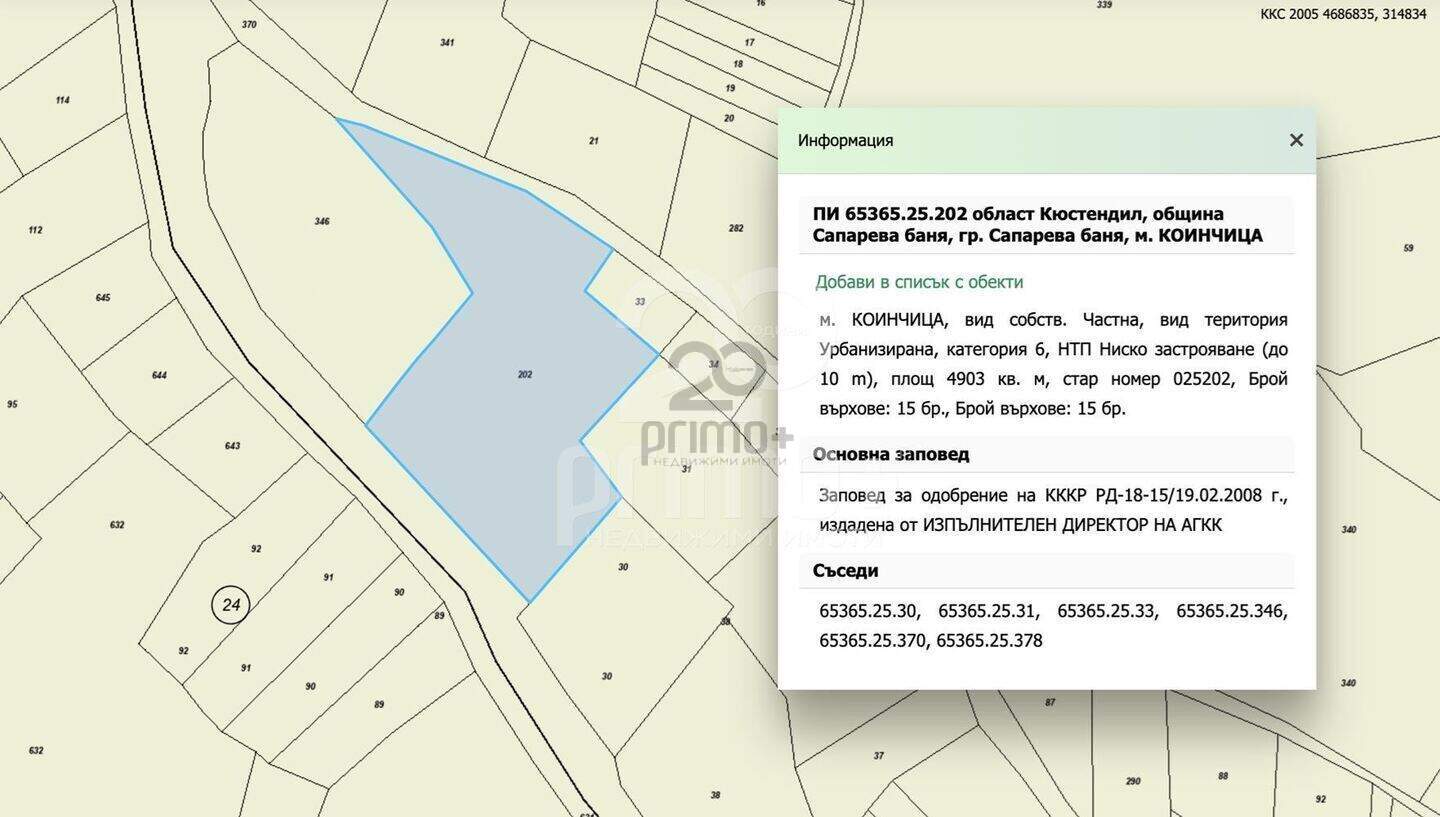Click parcel 20 label on the map

coord(729,118)
